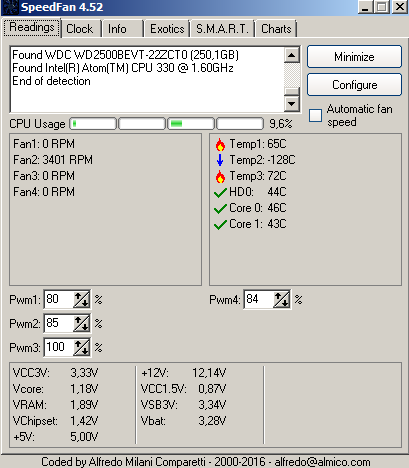Click the fourth CPU usage bar
The height and width of the screenshot is (468, 409).
(240, 124)
